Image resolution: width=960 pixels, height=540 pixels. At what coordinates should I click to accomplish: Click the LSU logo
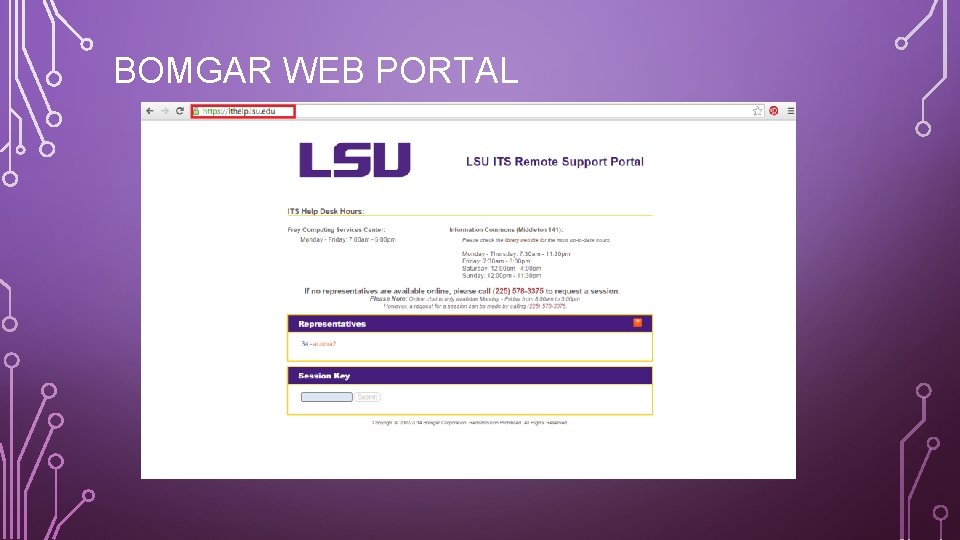[x=354, y=160]
